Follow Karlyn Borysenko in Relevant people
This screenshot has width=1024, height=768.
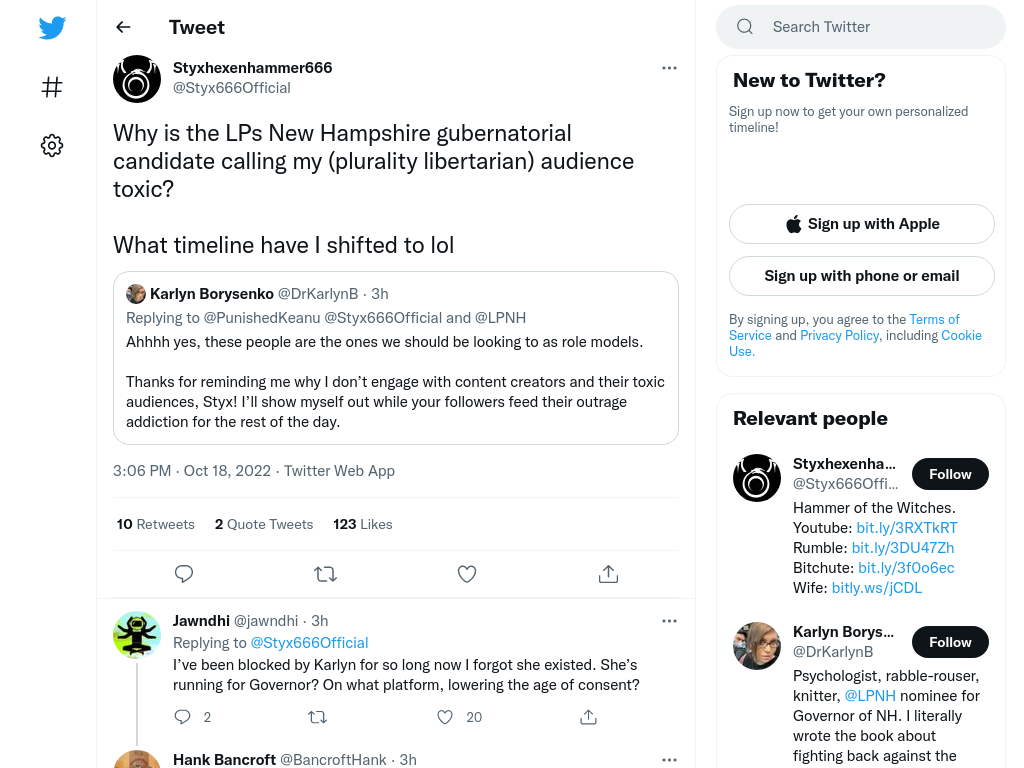pos(950,643)
